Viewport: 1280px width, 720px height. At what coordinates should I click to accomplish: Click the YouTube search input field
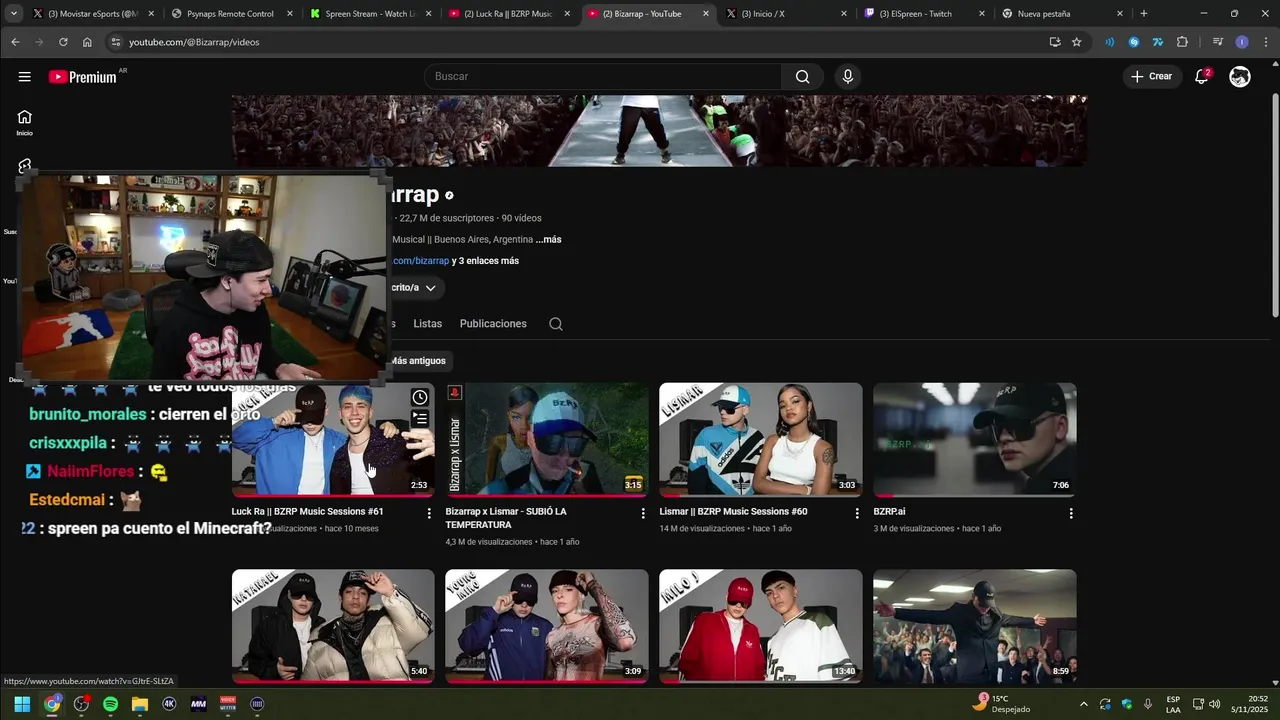604,77
